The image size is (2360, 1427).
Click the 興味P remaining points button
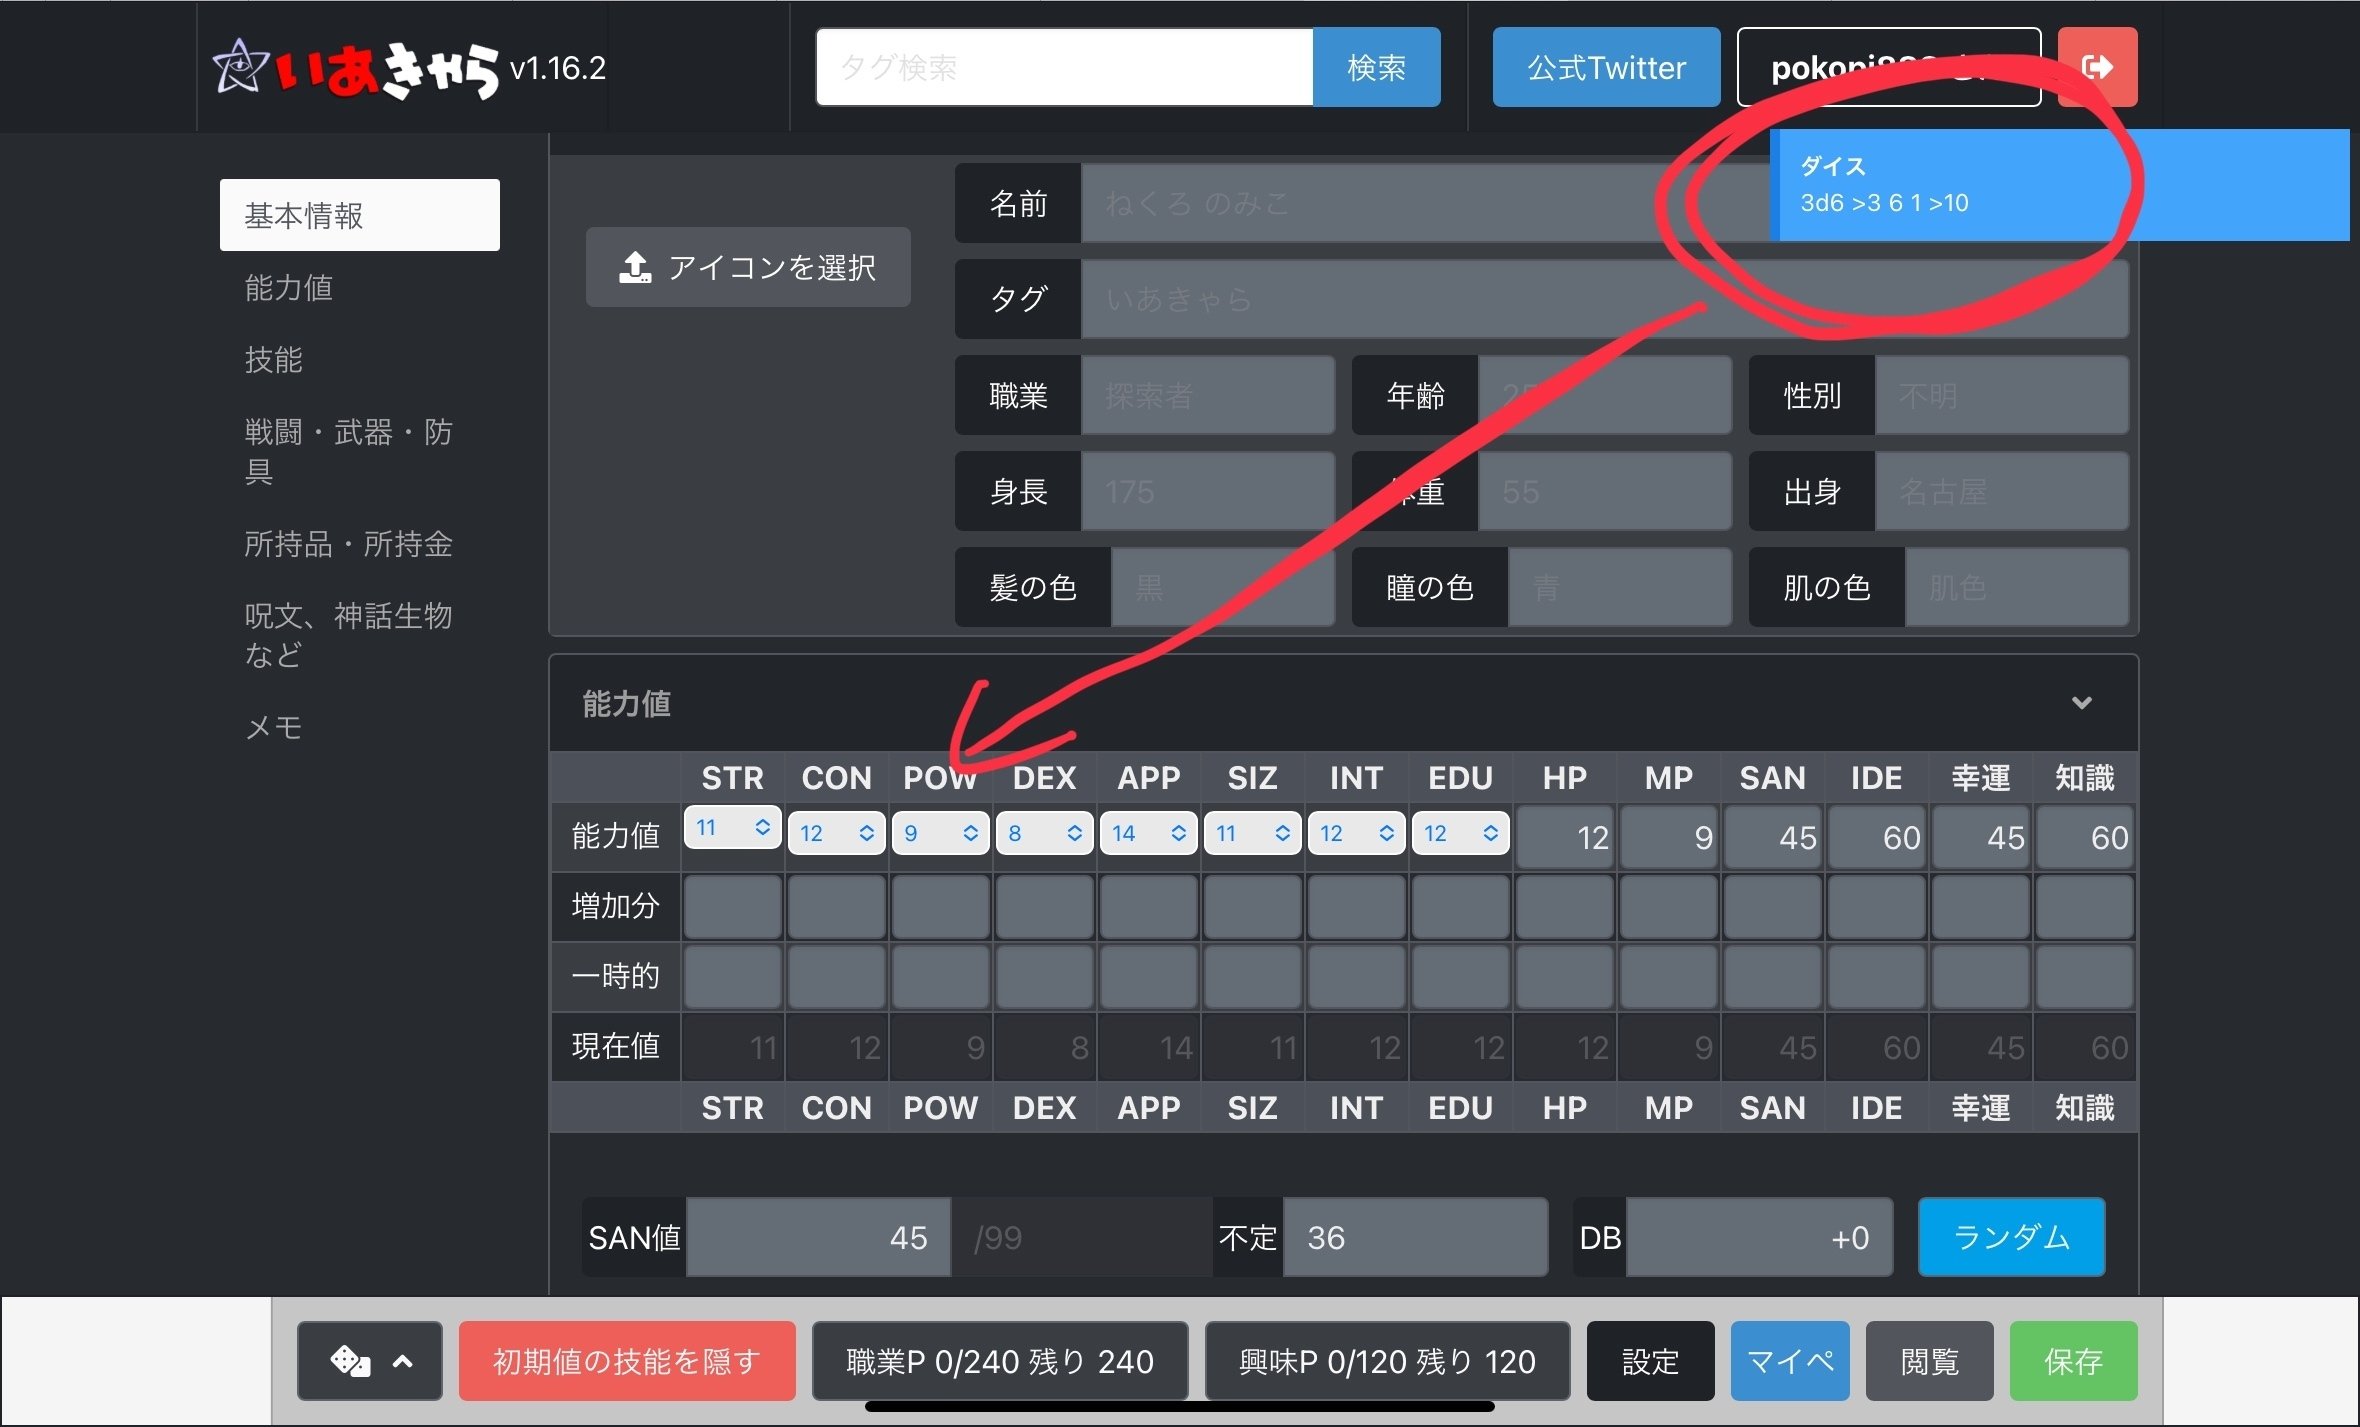(x=1387, y=1361)
